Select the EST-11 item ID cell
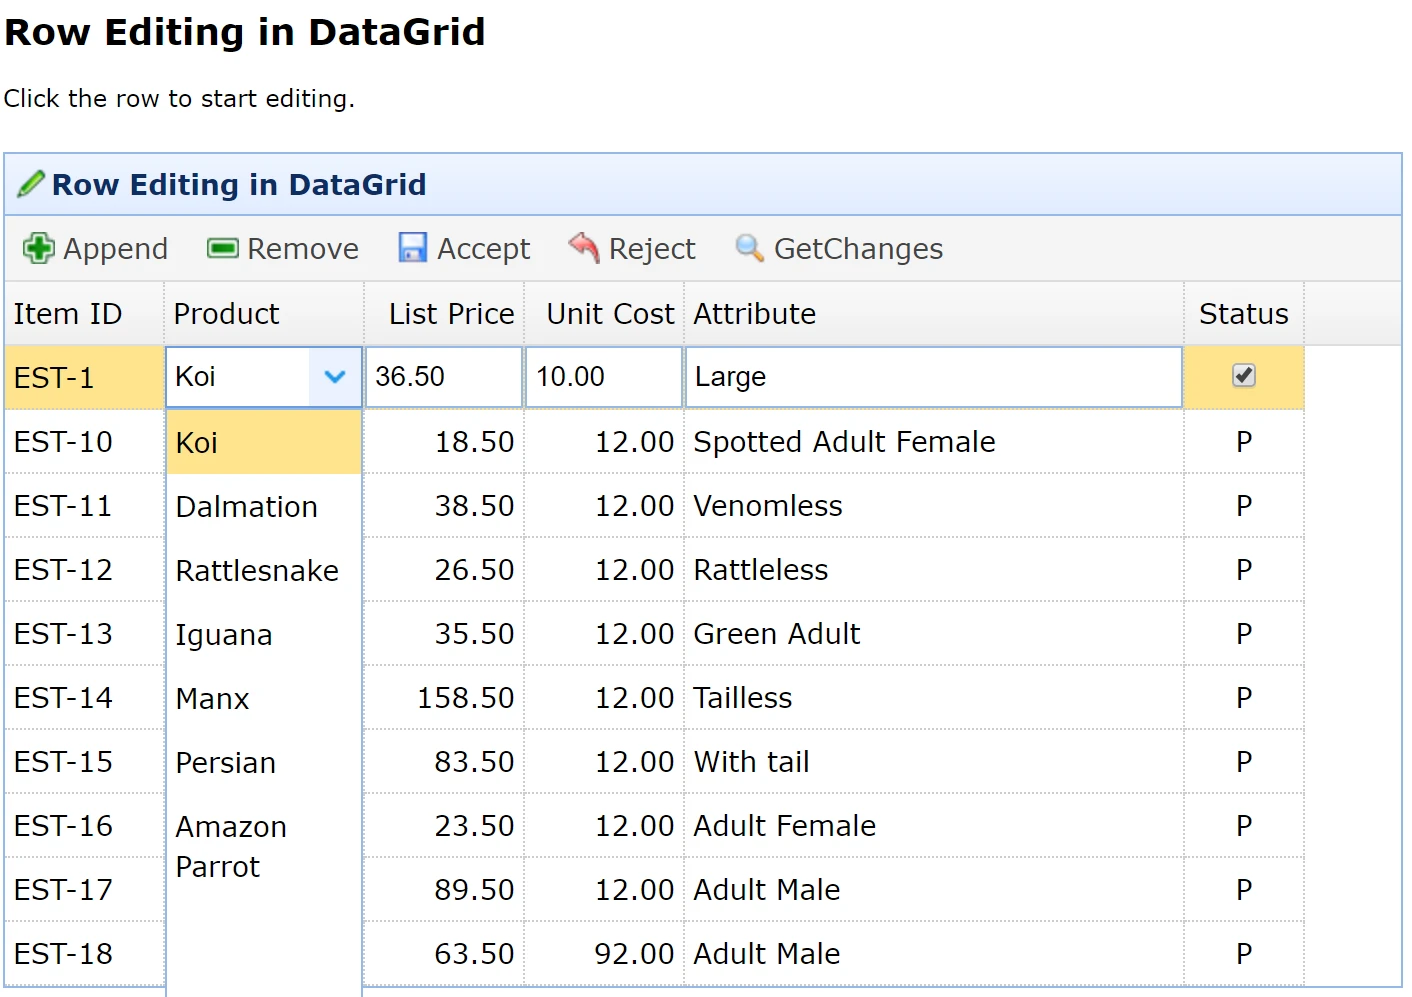 [84, 505]
